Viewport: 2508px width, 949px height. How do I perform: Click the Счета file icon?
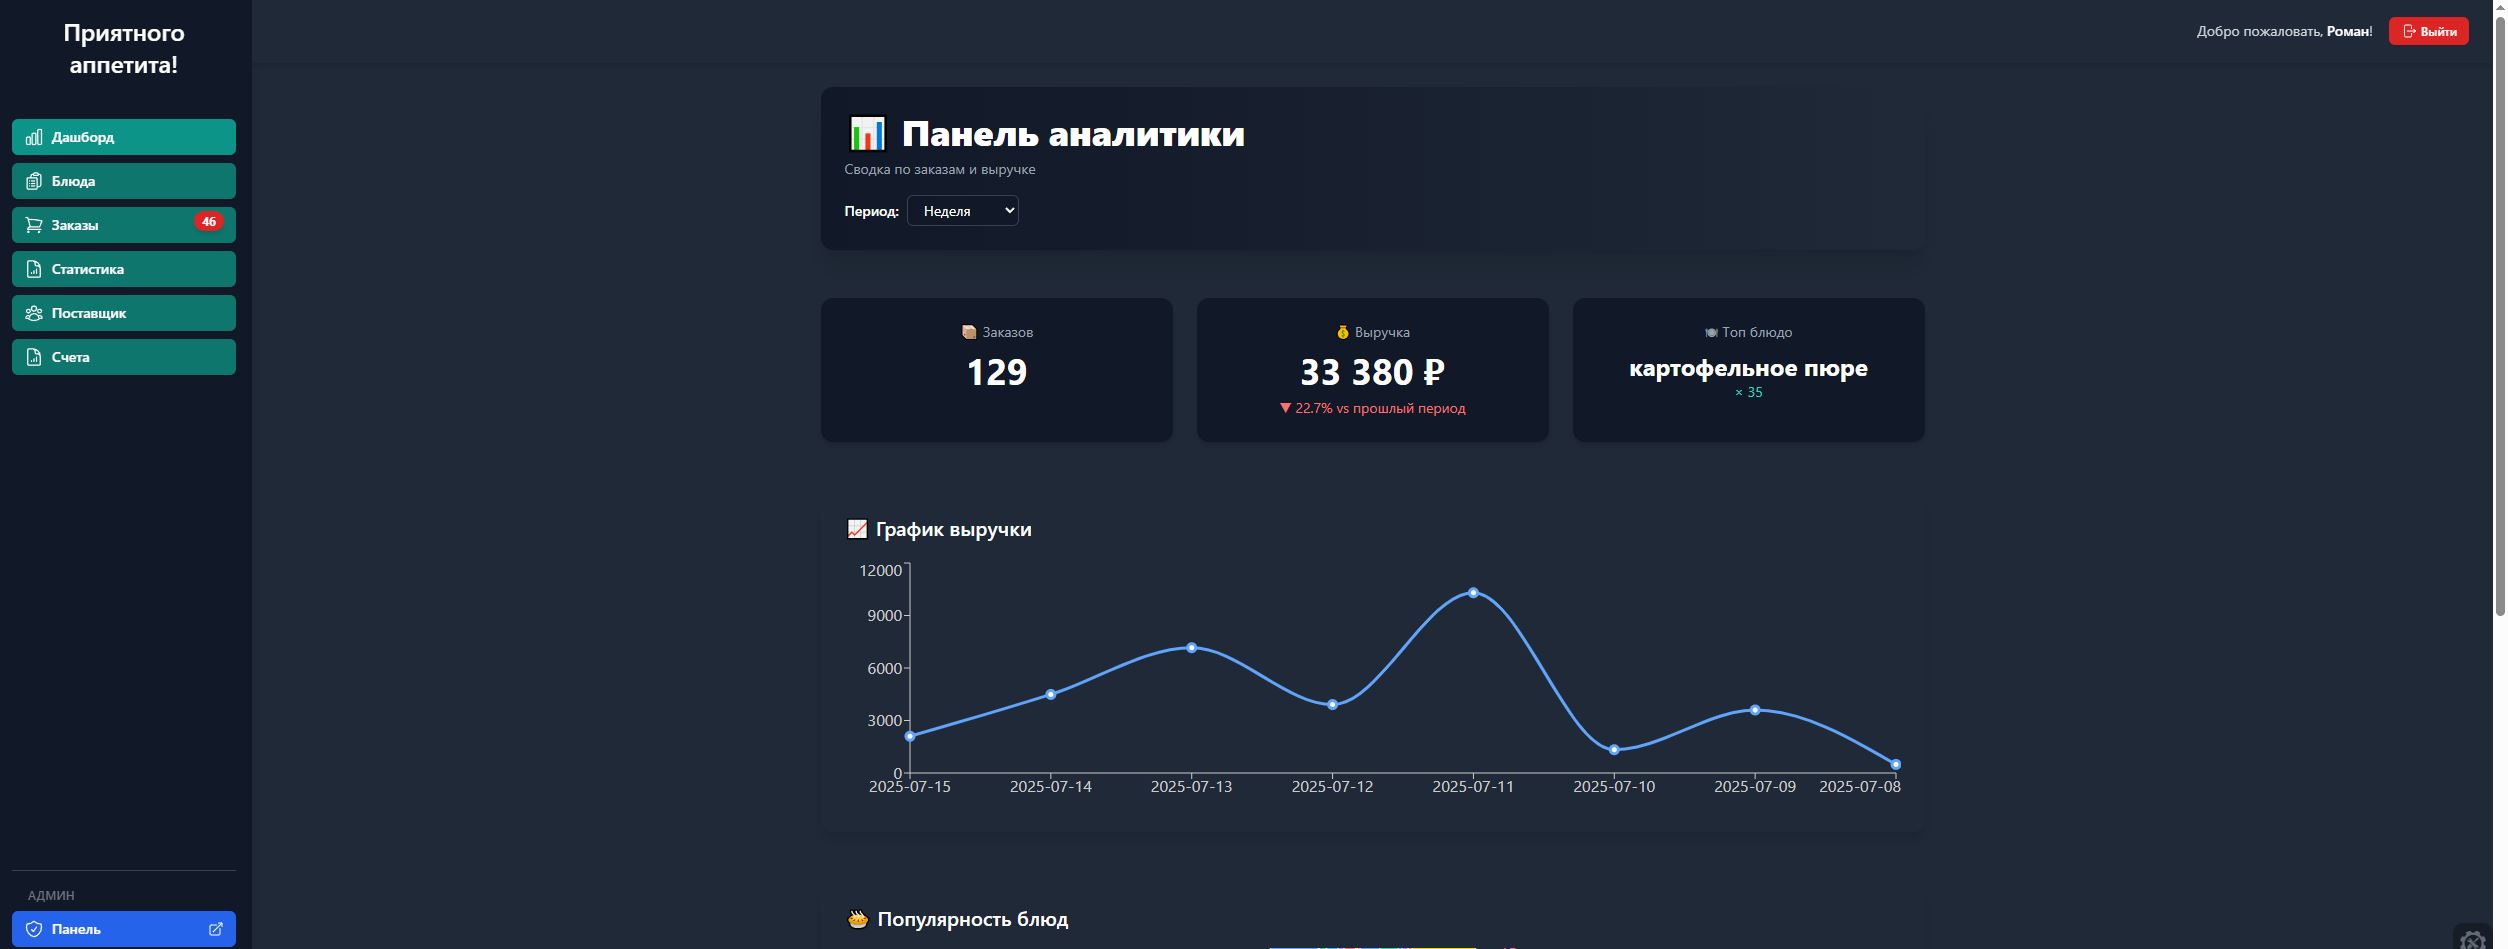pyautogui.click(x=34, y=357)
